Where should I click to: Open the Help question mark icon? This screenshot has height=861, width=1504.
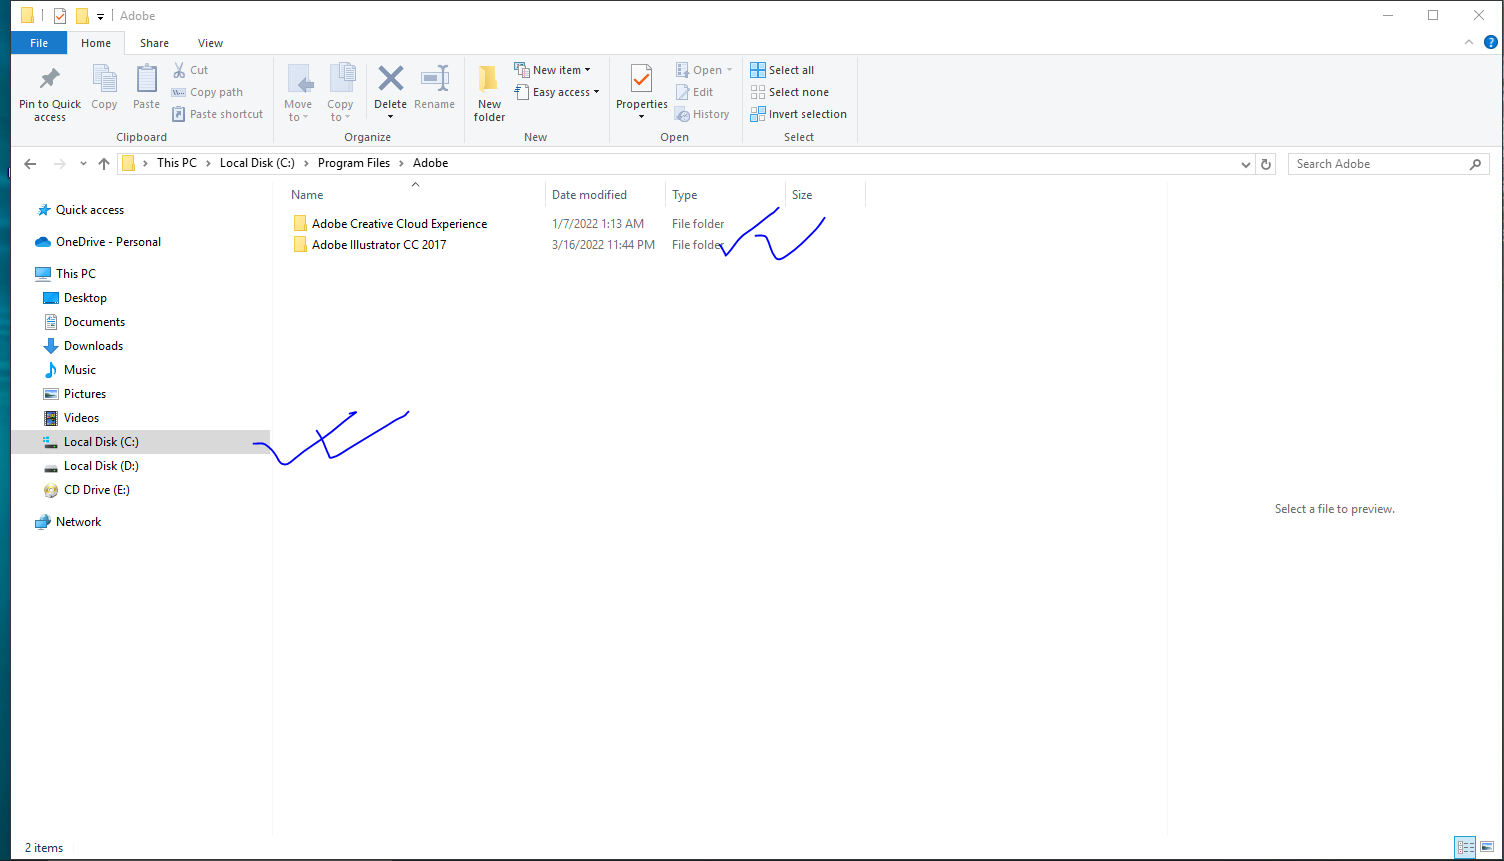coord(1490,42)
